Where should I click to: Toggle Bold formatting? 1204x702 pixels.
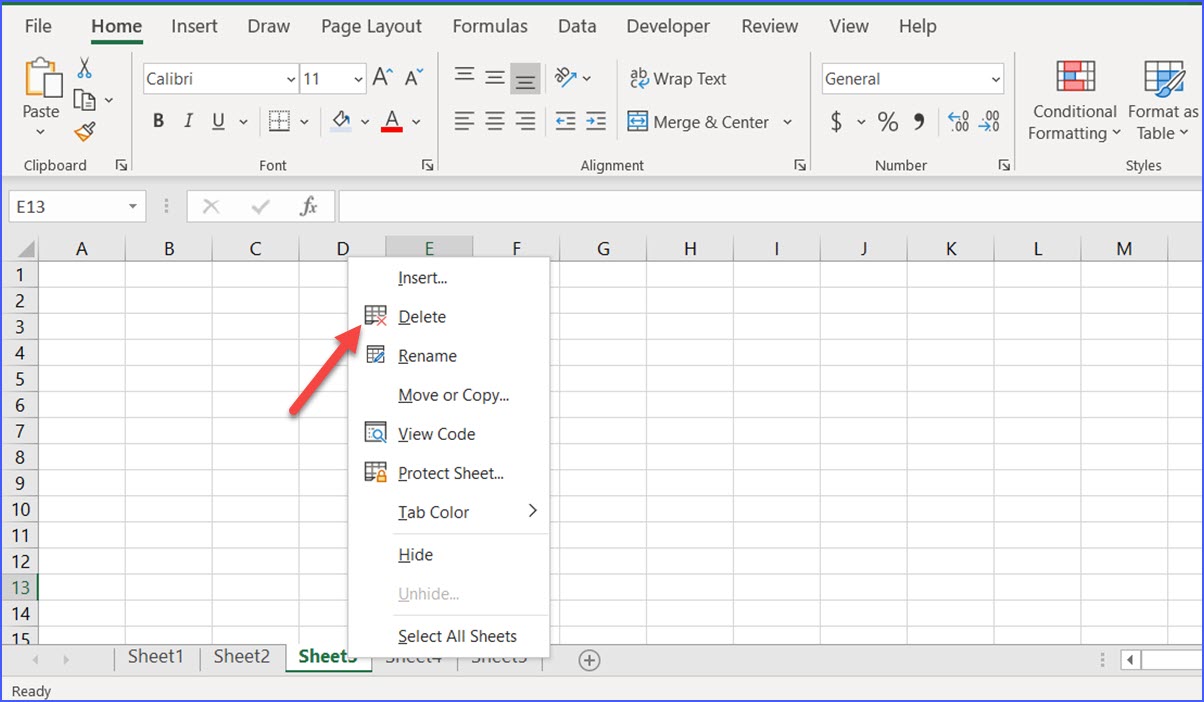[158, 122]
